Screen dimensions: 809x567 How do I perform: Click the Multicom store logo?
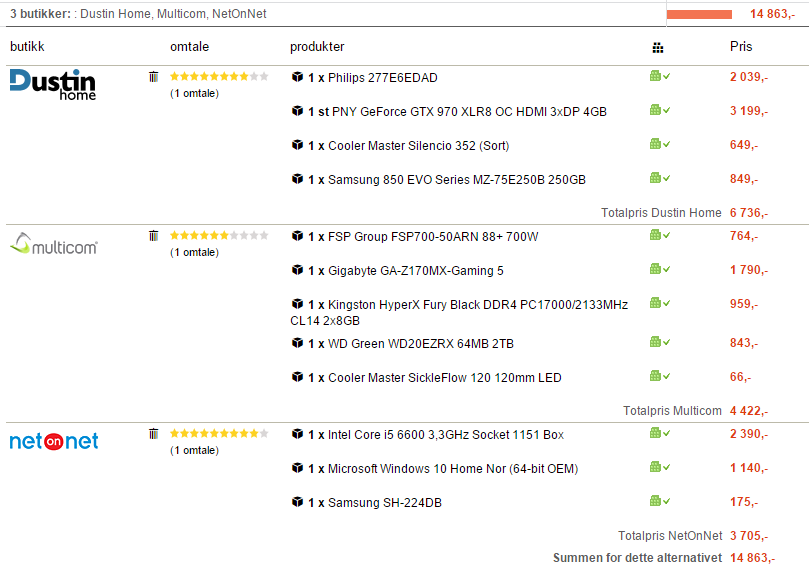(54, 244)
